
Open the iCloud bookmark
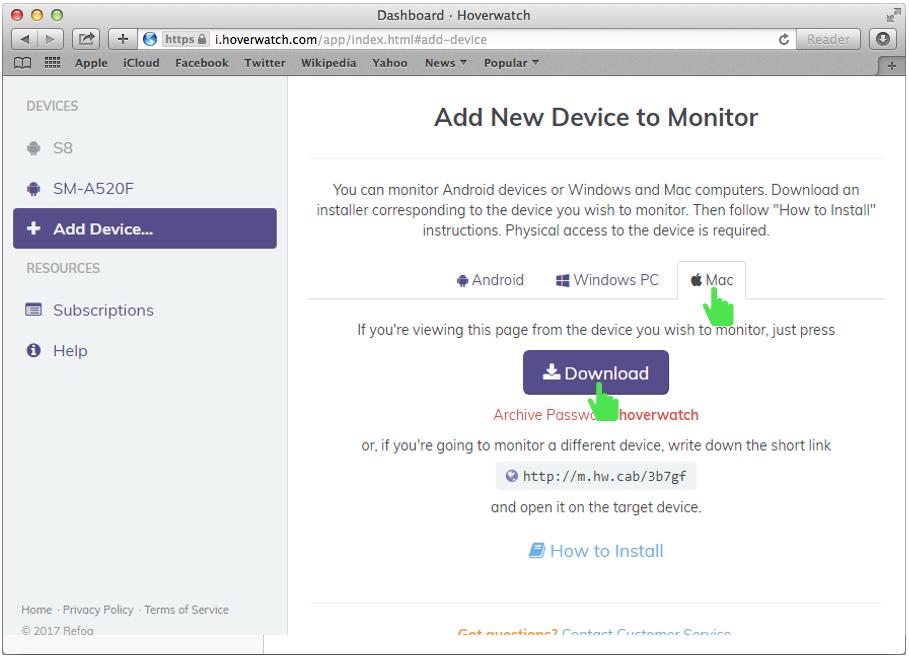click(141, 63)
